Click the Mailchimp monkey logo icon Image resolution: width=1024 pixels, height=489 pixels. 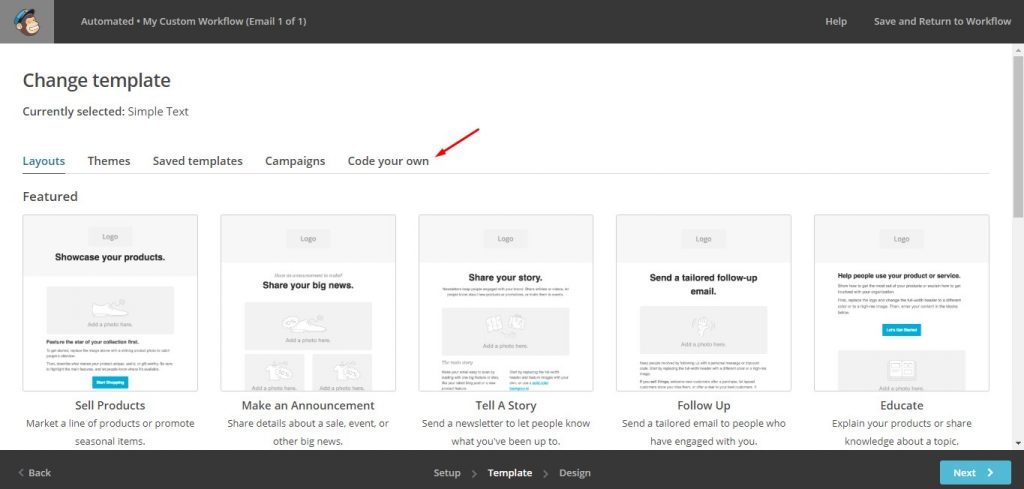27,22
